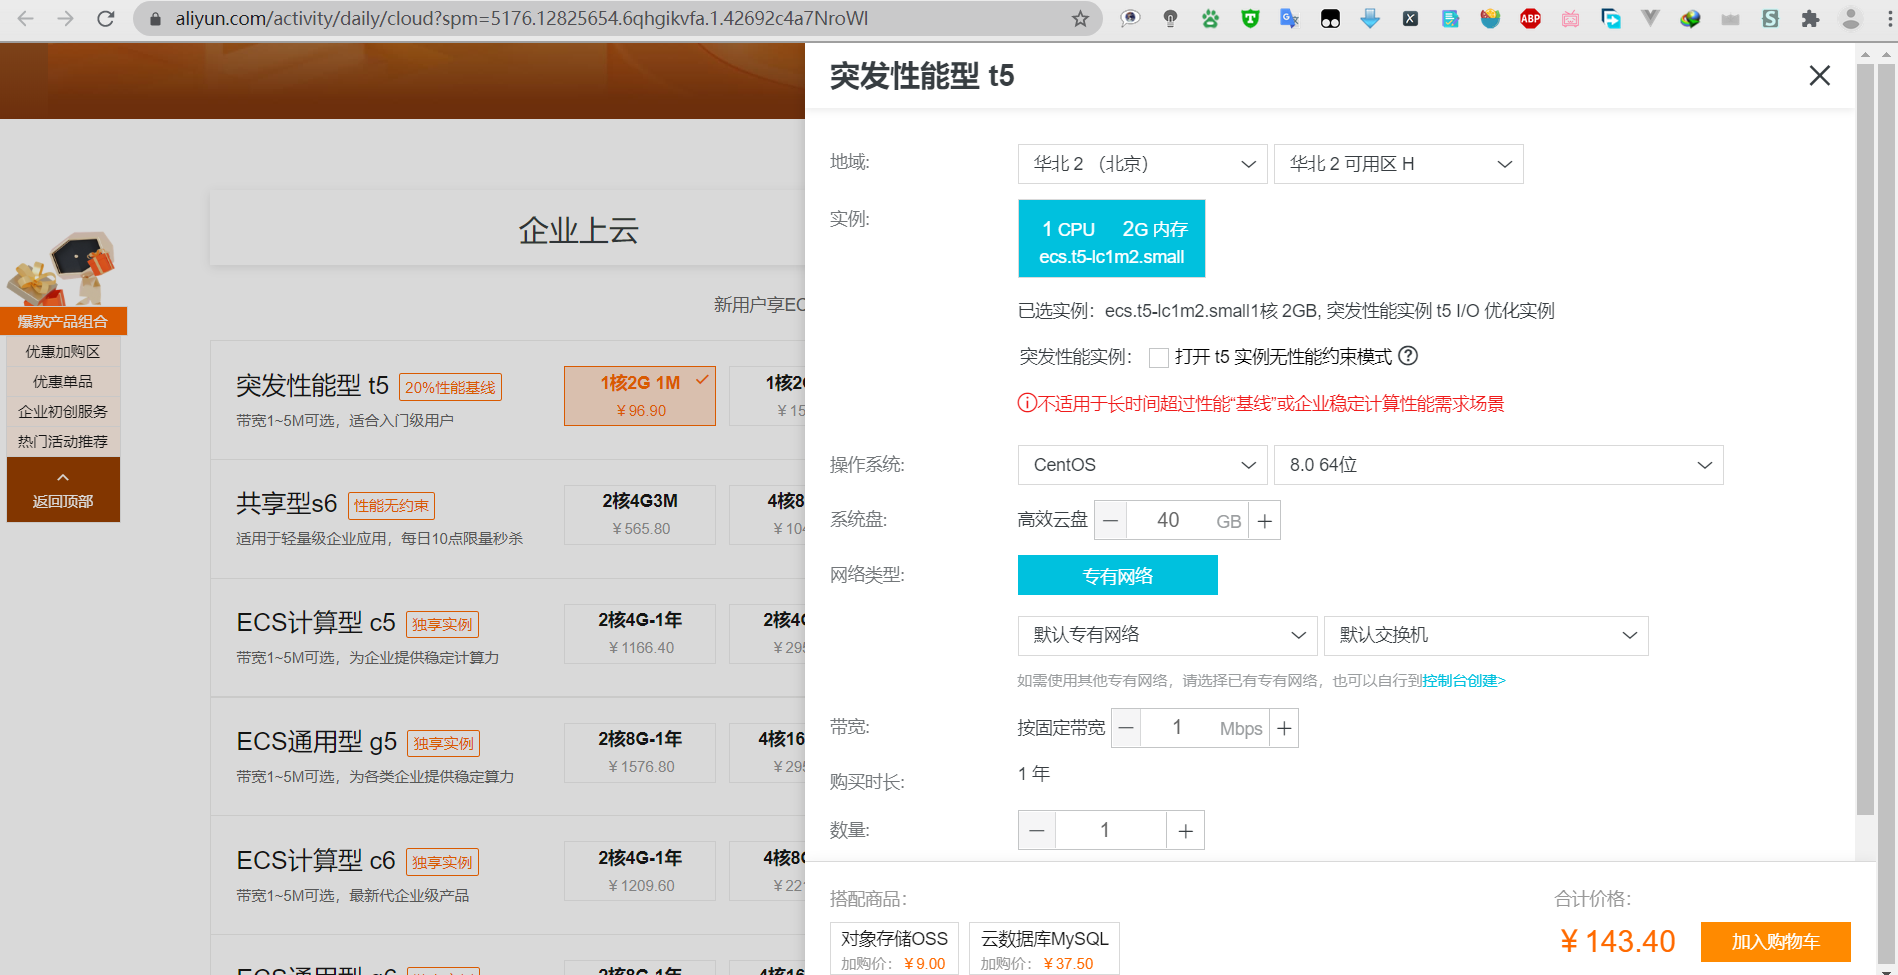1898x975 pixels.
Task: Edit purchase quantity field
Action: click(x=1110, y=830)
